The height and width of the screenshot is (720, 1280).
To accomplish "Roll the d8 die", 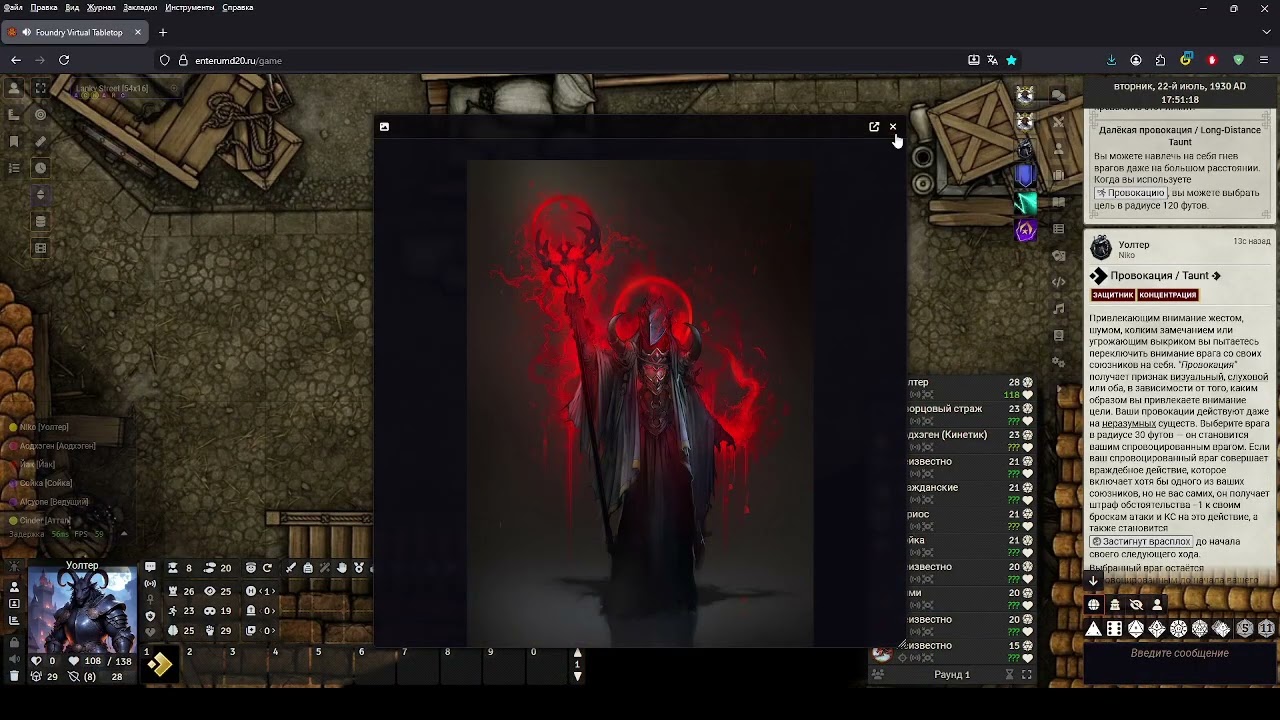I will pos(1136,629).
